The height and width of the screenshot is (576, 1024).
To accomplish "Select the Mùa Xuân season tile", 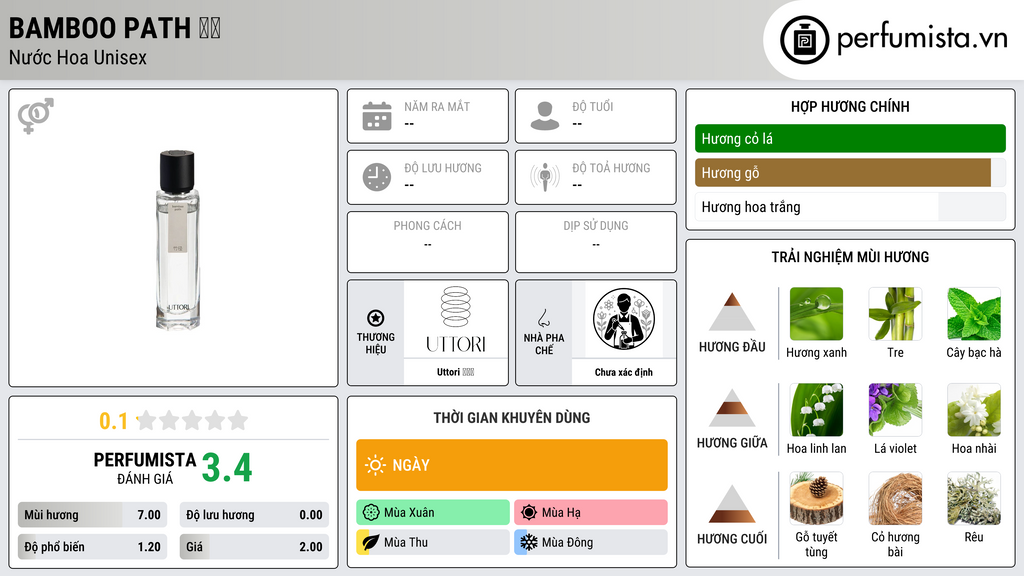I will (x=432, y=513).
